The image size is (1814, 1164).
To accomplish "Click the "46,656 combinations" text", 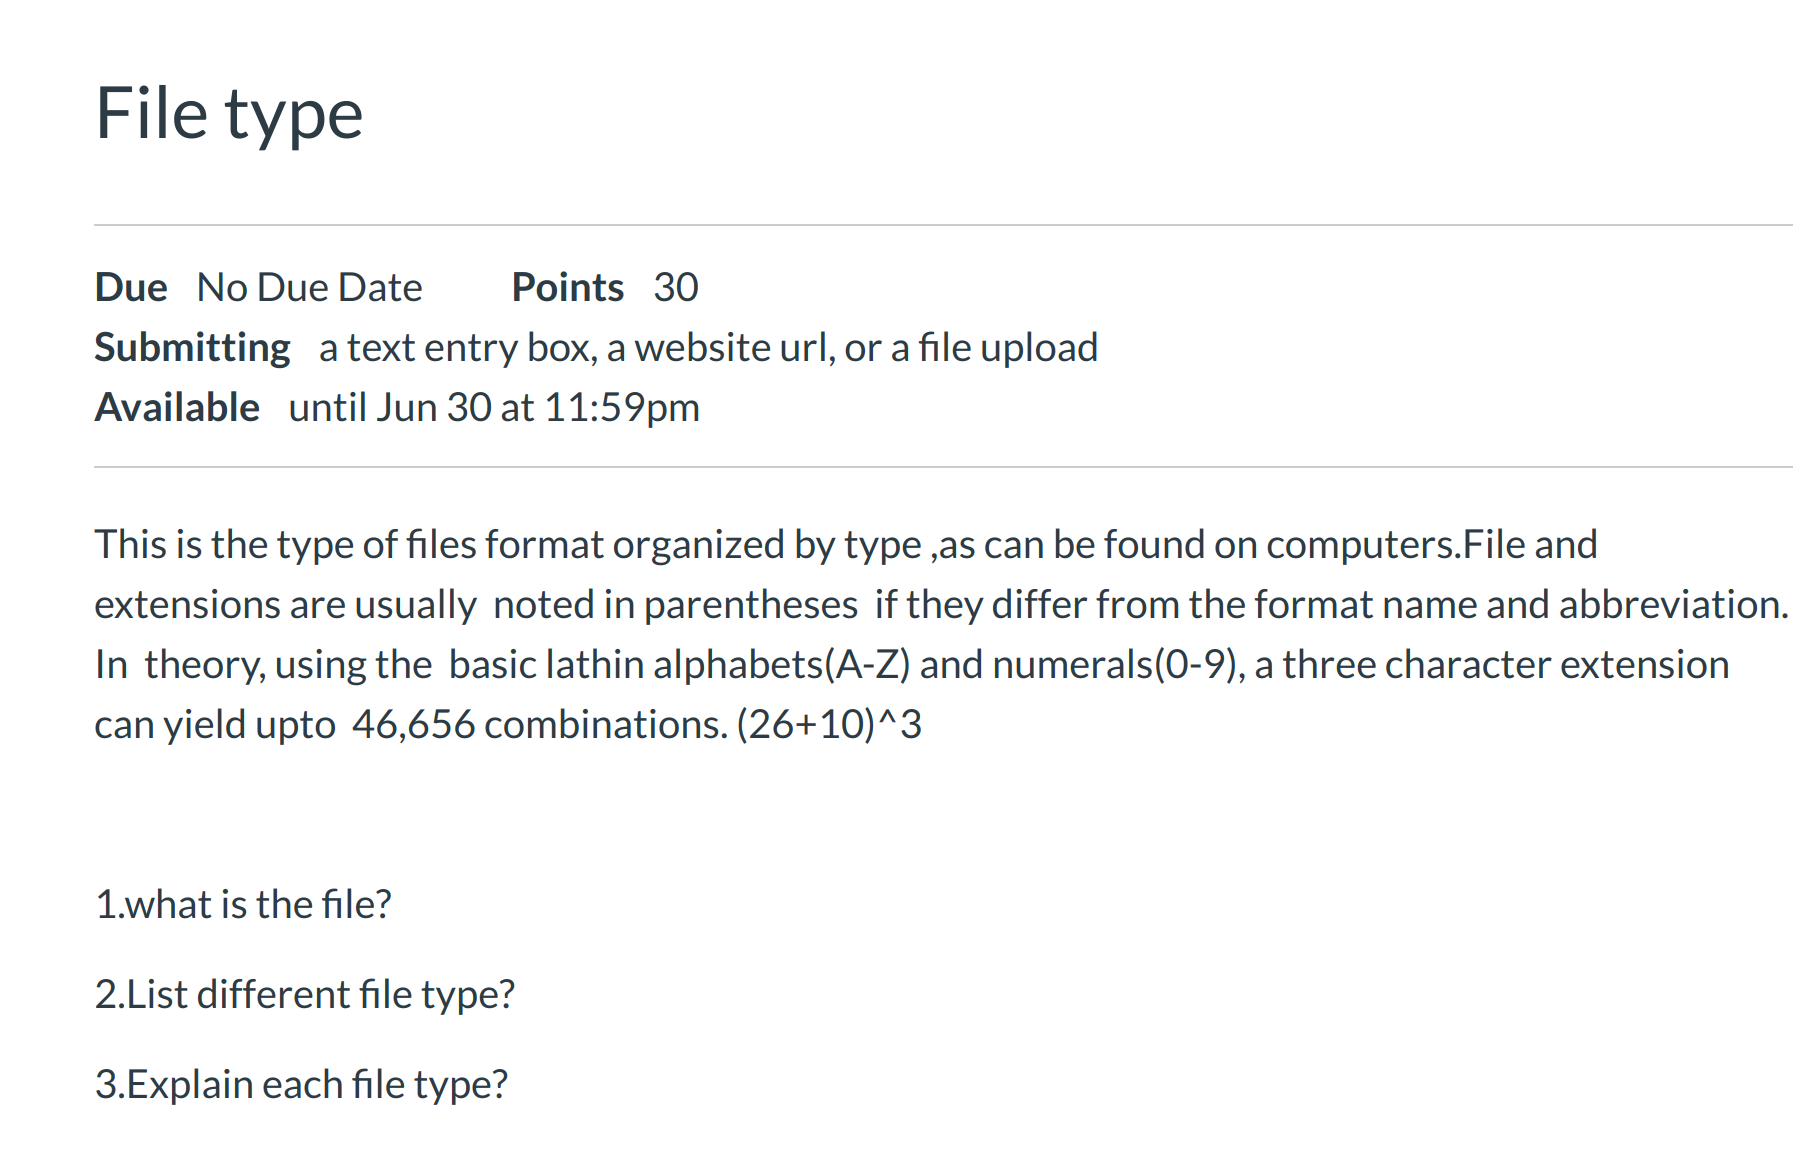I will coord(539,725).
